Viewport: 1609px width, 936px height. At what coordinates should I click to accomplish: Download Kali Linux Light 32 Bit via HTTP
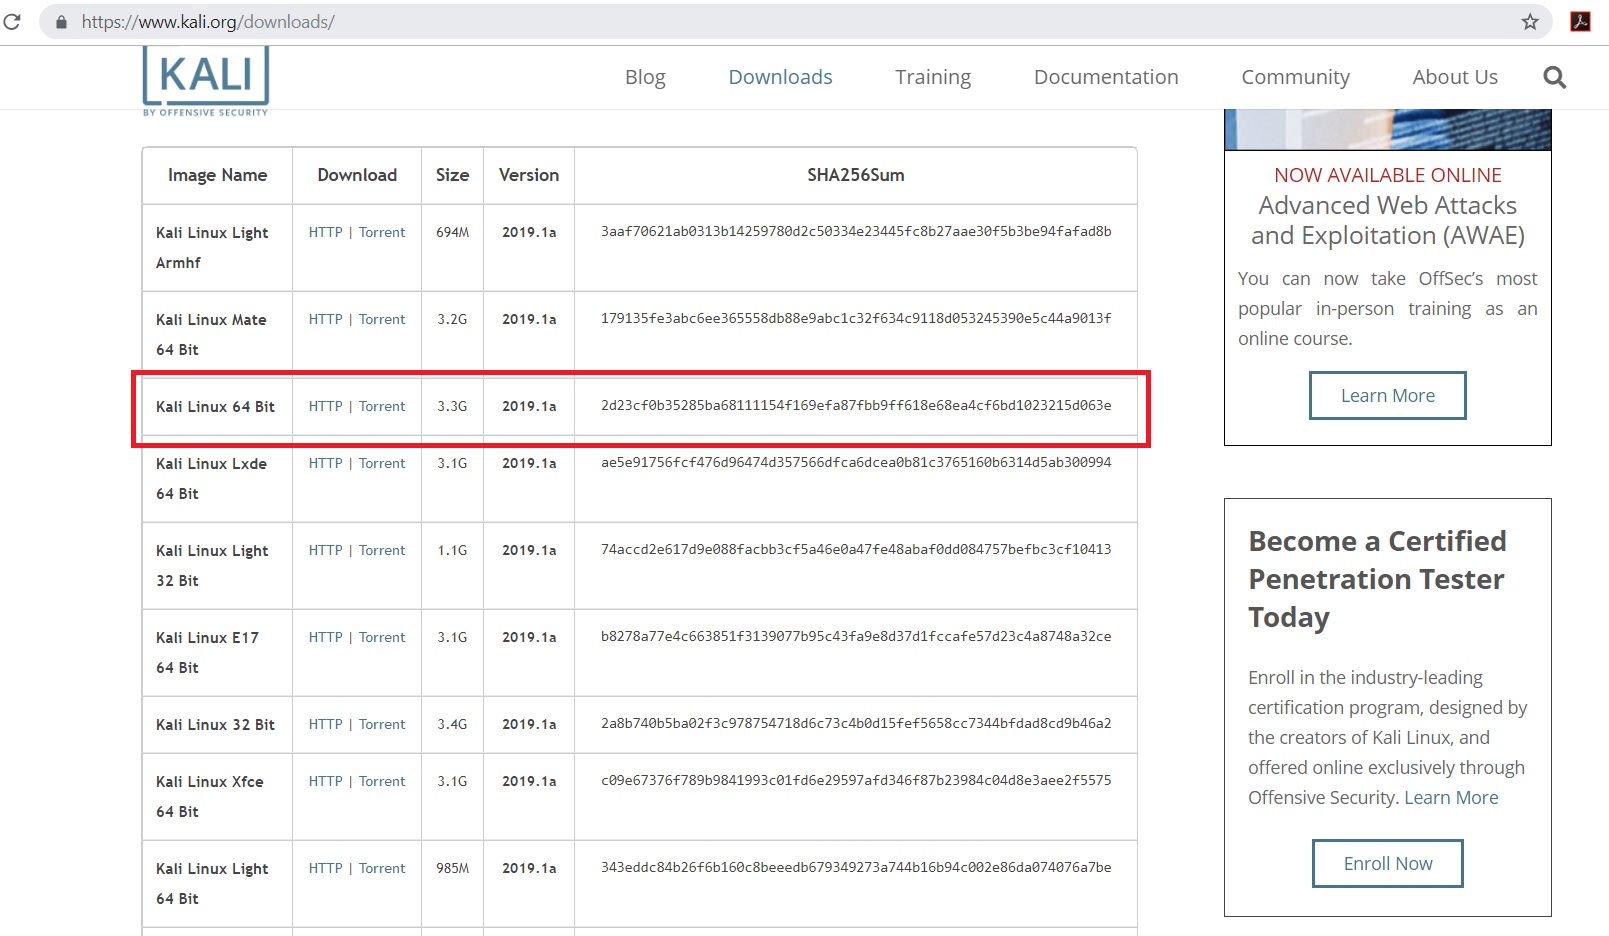[325, 550]
